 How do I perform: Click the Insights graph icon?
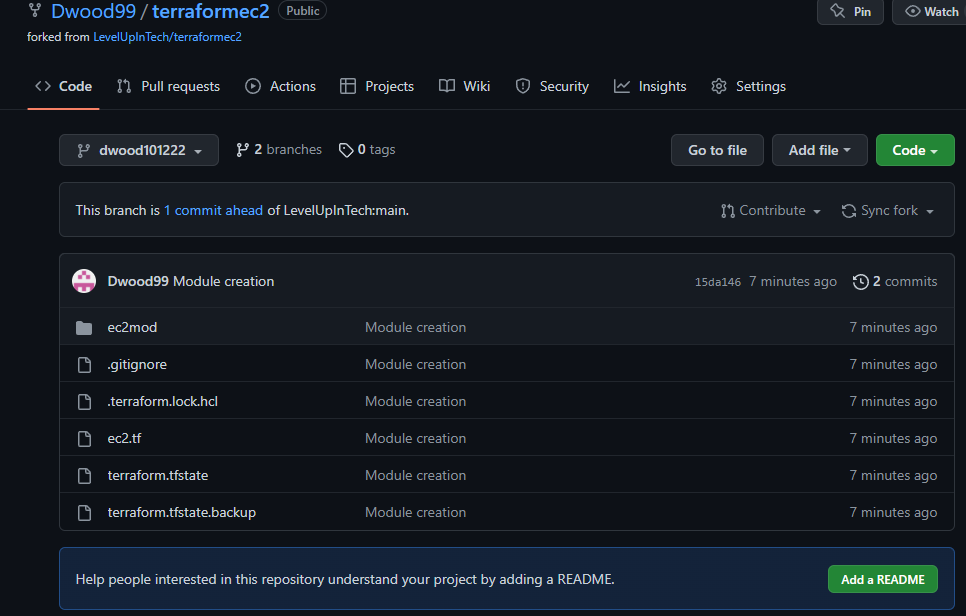(622, 86)
